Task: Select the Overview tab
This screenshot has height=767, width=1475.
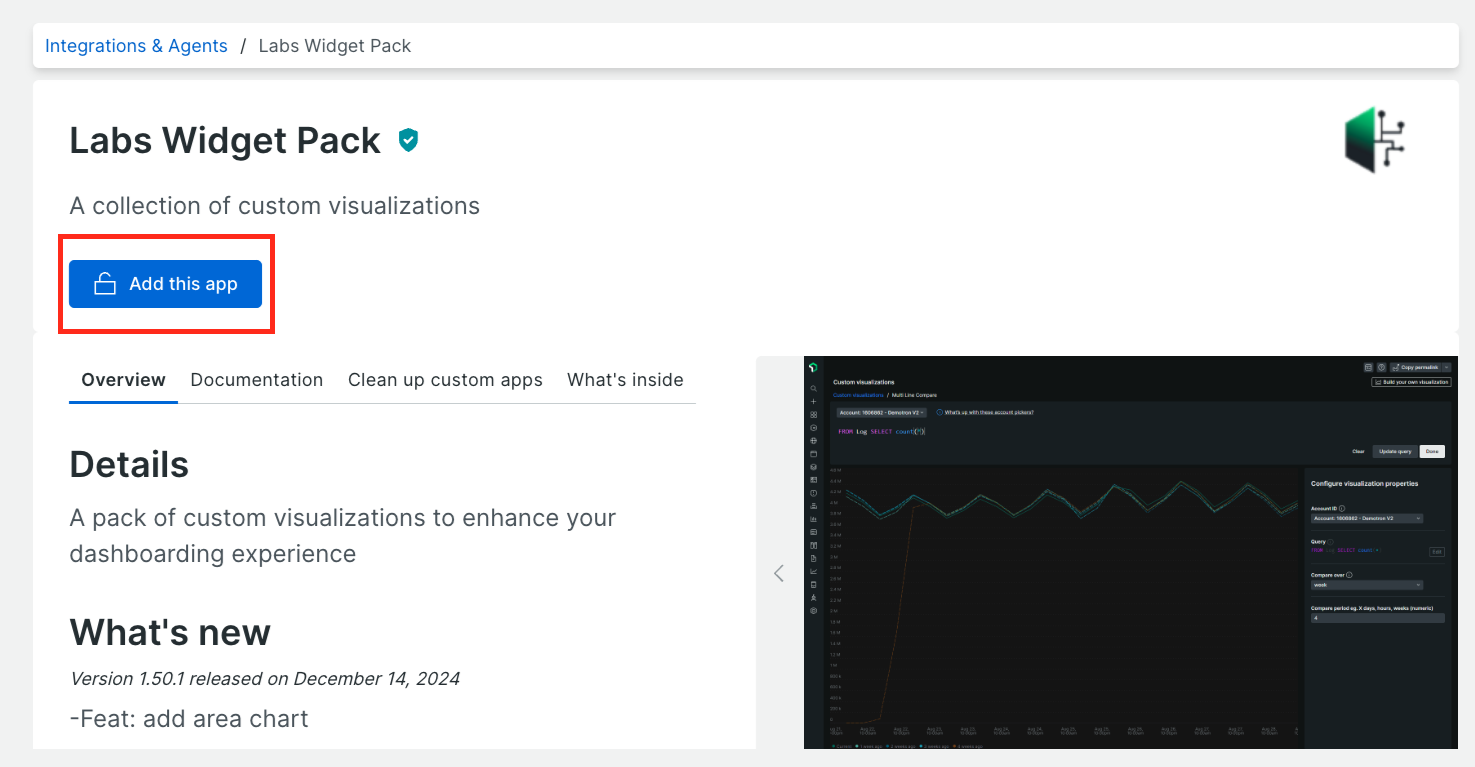Action: [x=124, y=380]
